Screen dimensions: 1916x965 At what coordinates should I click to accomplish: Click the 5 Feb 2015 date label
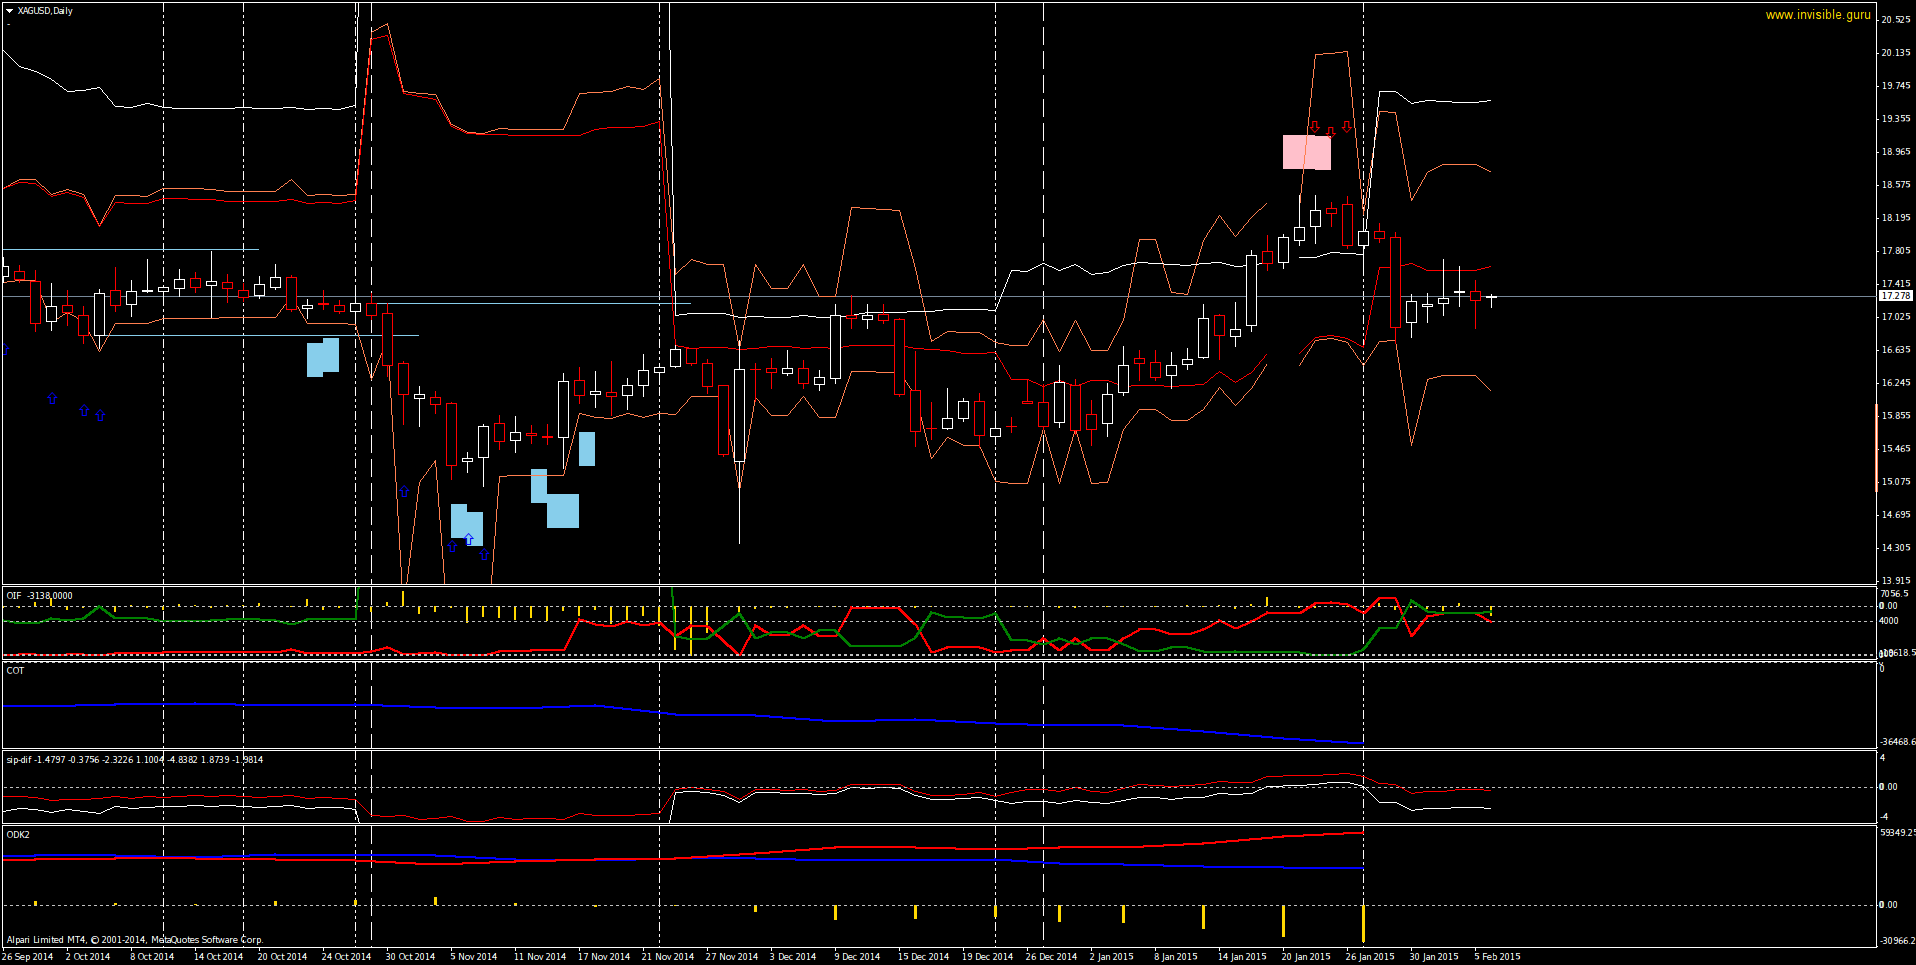point(1497,957)
